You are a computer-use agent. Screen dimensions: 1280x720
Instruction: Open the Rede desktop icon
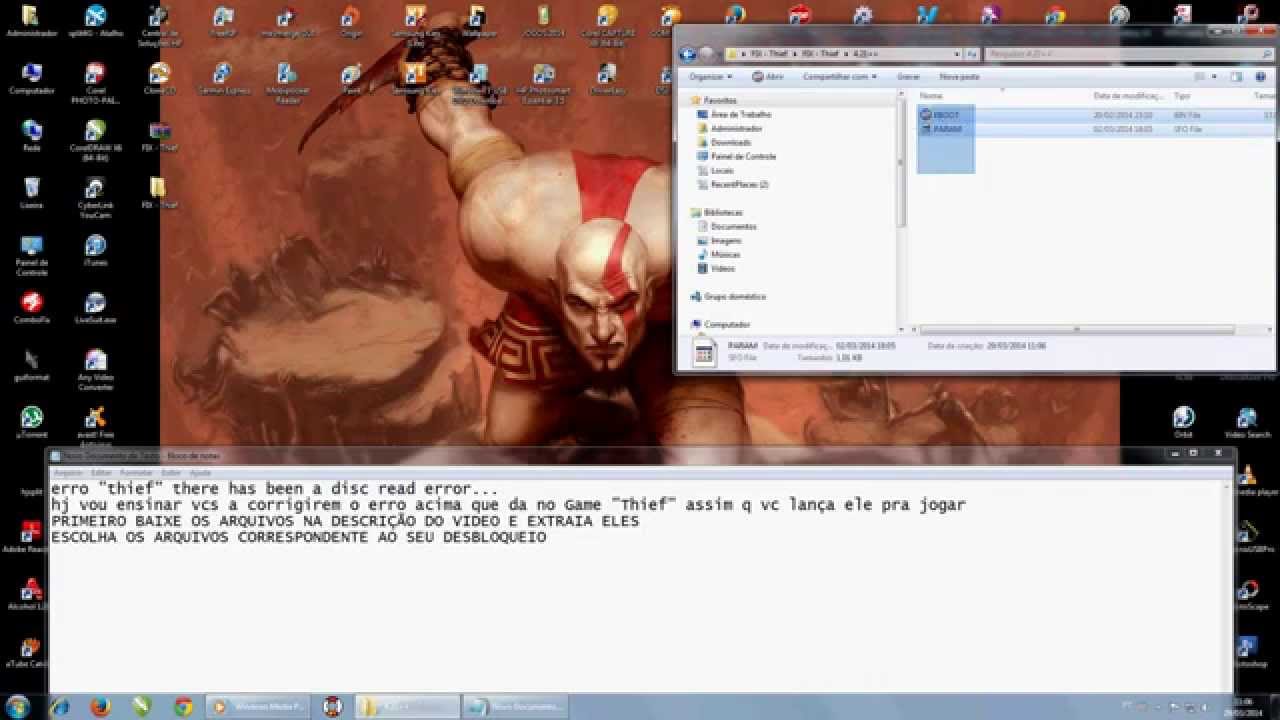32,135
